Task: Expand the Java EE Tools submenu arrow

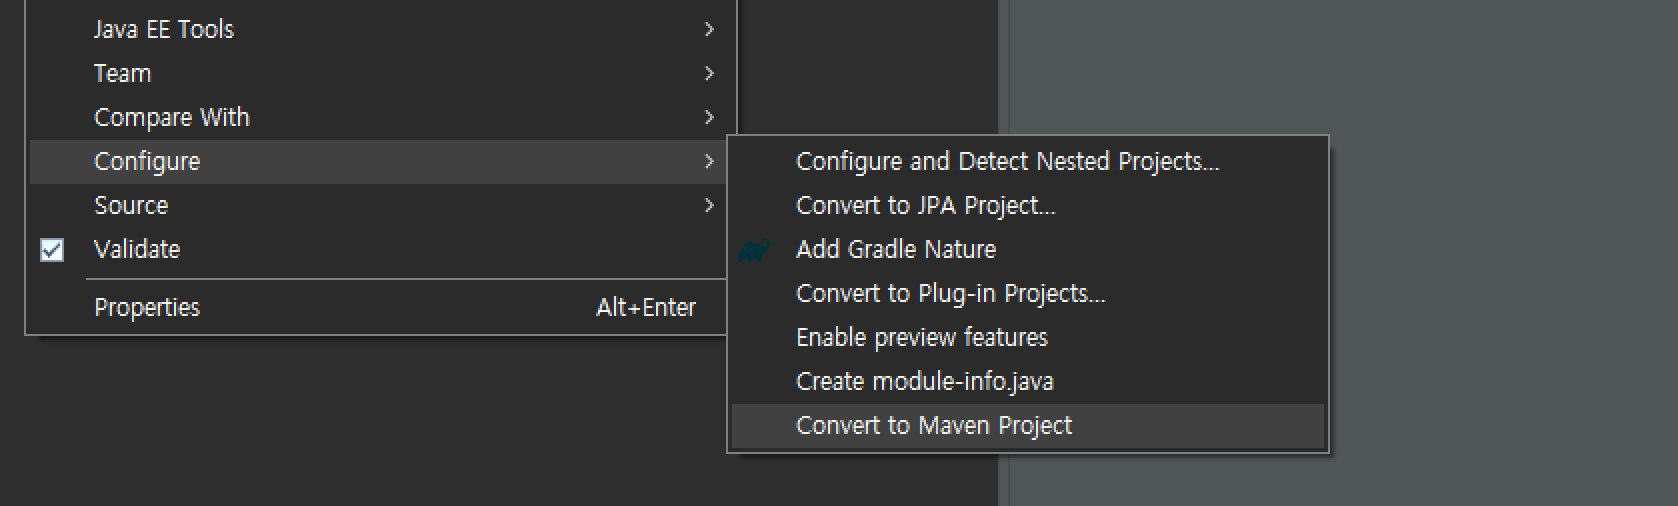Action: (709, 29)
